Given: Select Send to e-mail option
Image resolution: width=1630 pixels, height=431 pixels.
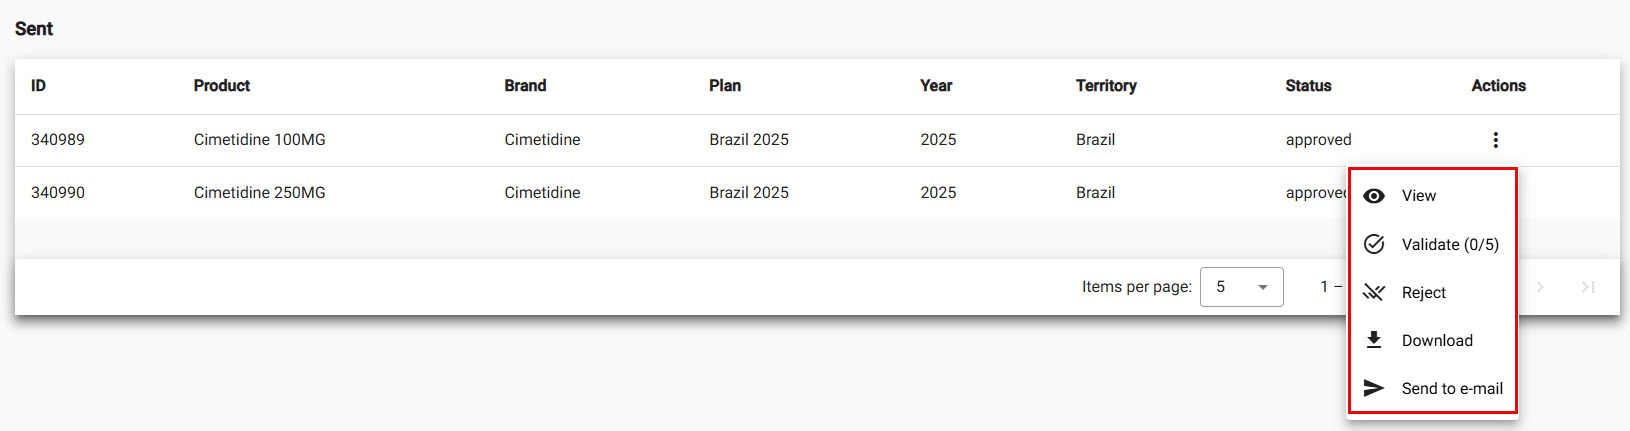Looking at the screenshot, I should pyautogui.click(x=1452, y=388).
